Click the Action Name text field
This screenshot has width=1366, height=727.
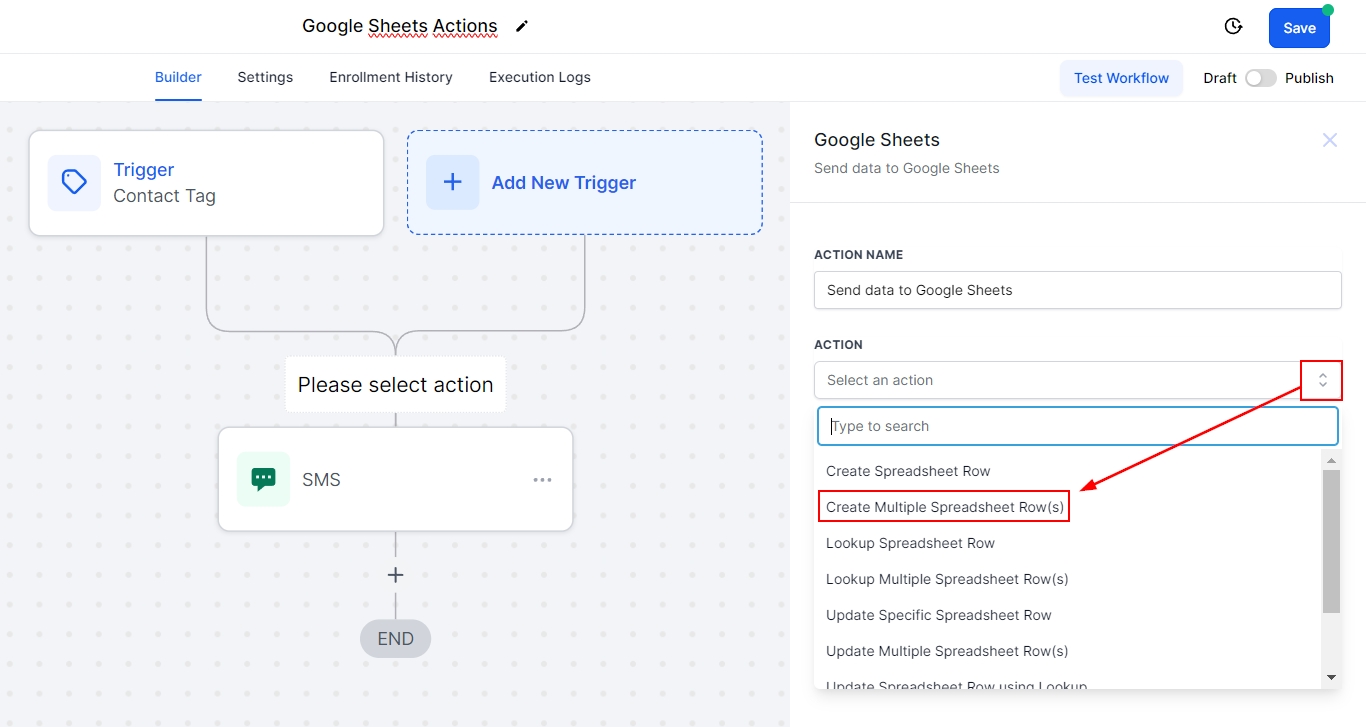(x=1077, y=290)
